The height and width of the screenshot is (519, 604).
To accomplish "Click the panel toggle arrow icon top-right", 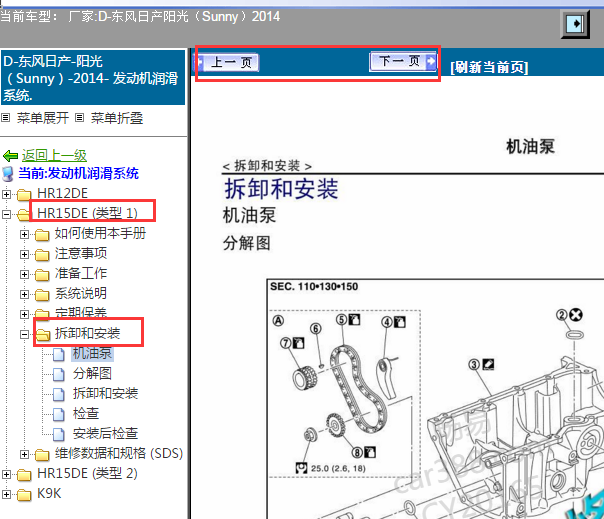I will coord(575,24).
